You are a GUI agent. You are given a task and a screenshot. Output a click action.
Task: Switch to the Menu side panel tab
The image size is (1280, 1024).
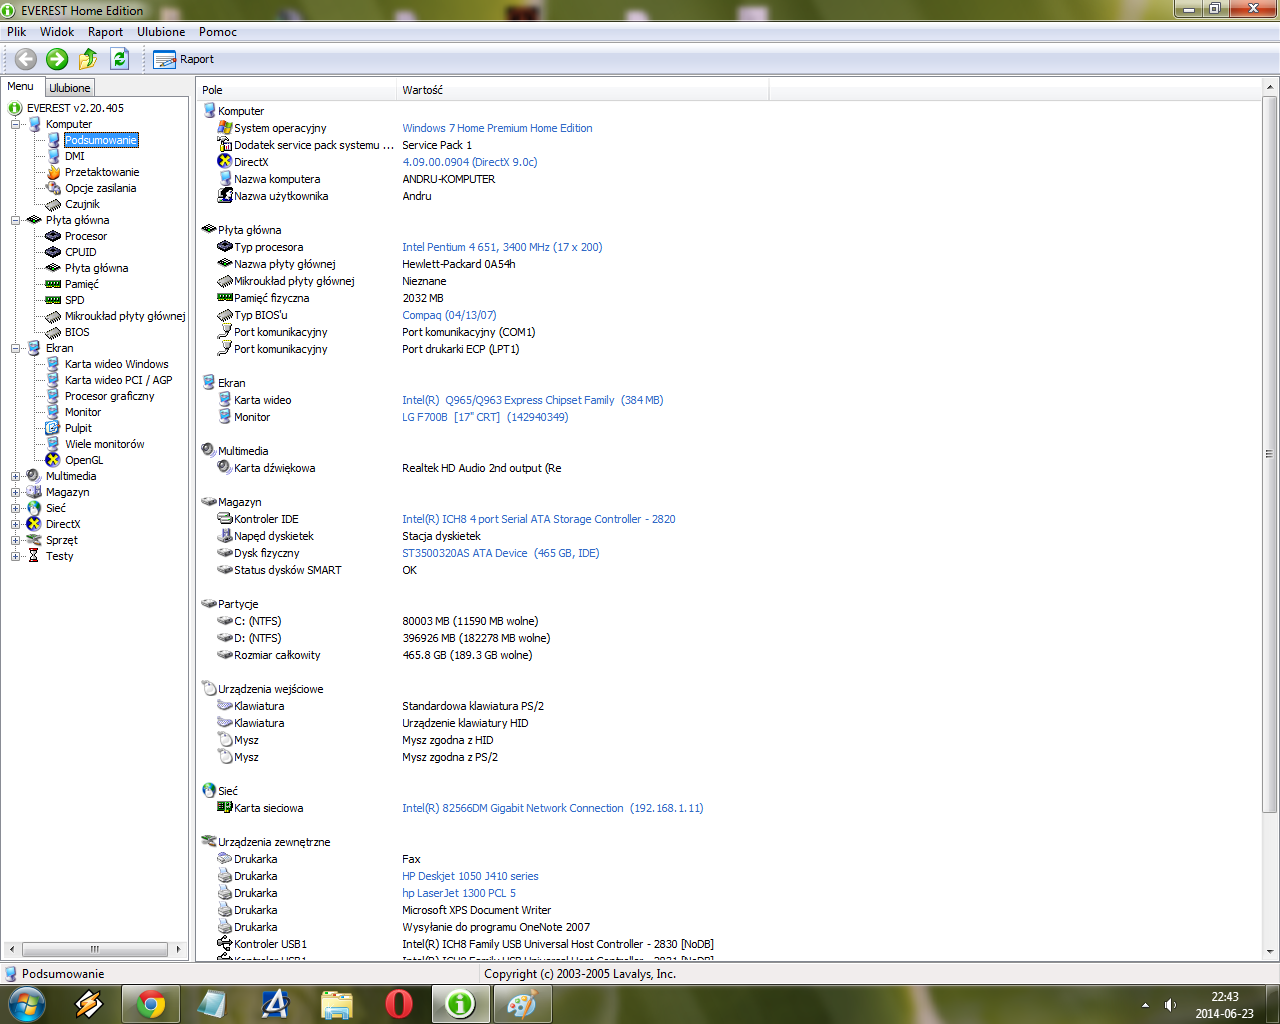pos(20,87)
